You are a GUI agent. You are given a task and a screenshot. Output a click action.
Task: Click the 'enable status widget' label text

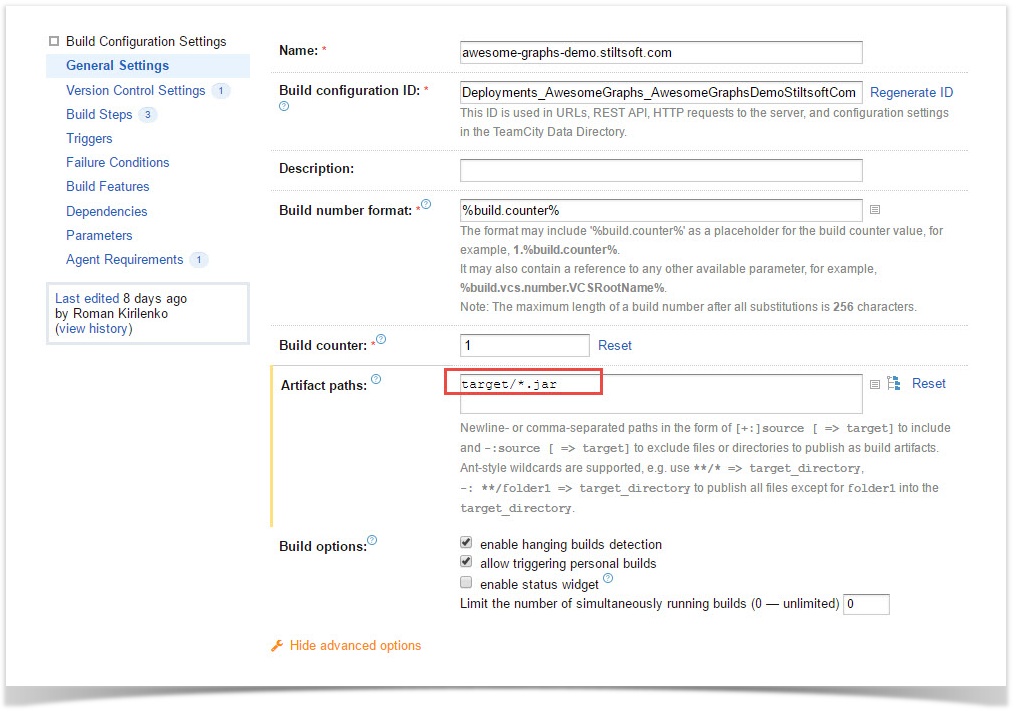point(539,584)
